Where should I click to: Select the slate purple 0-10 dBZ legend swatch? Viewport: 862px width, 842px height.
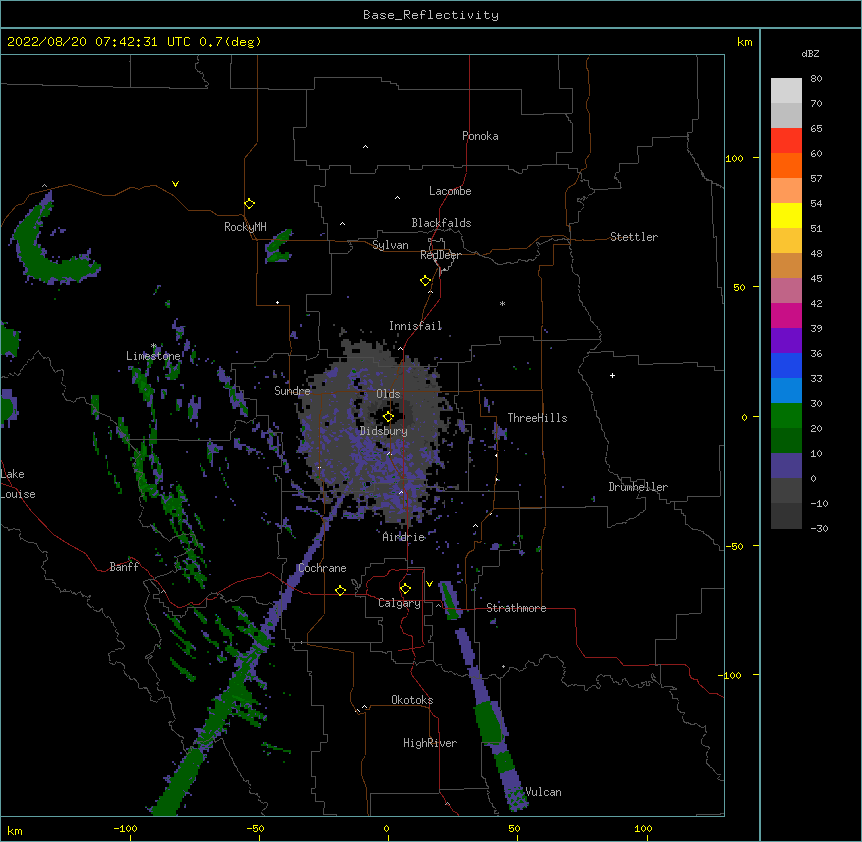(x=786, y=466)
